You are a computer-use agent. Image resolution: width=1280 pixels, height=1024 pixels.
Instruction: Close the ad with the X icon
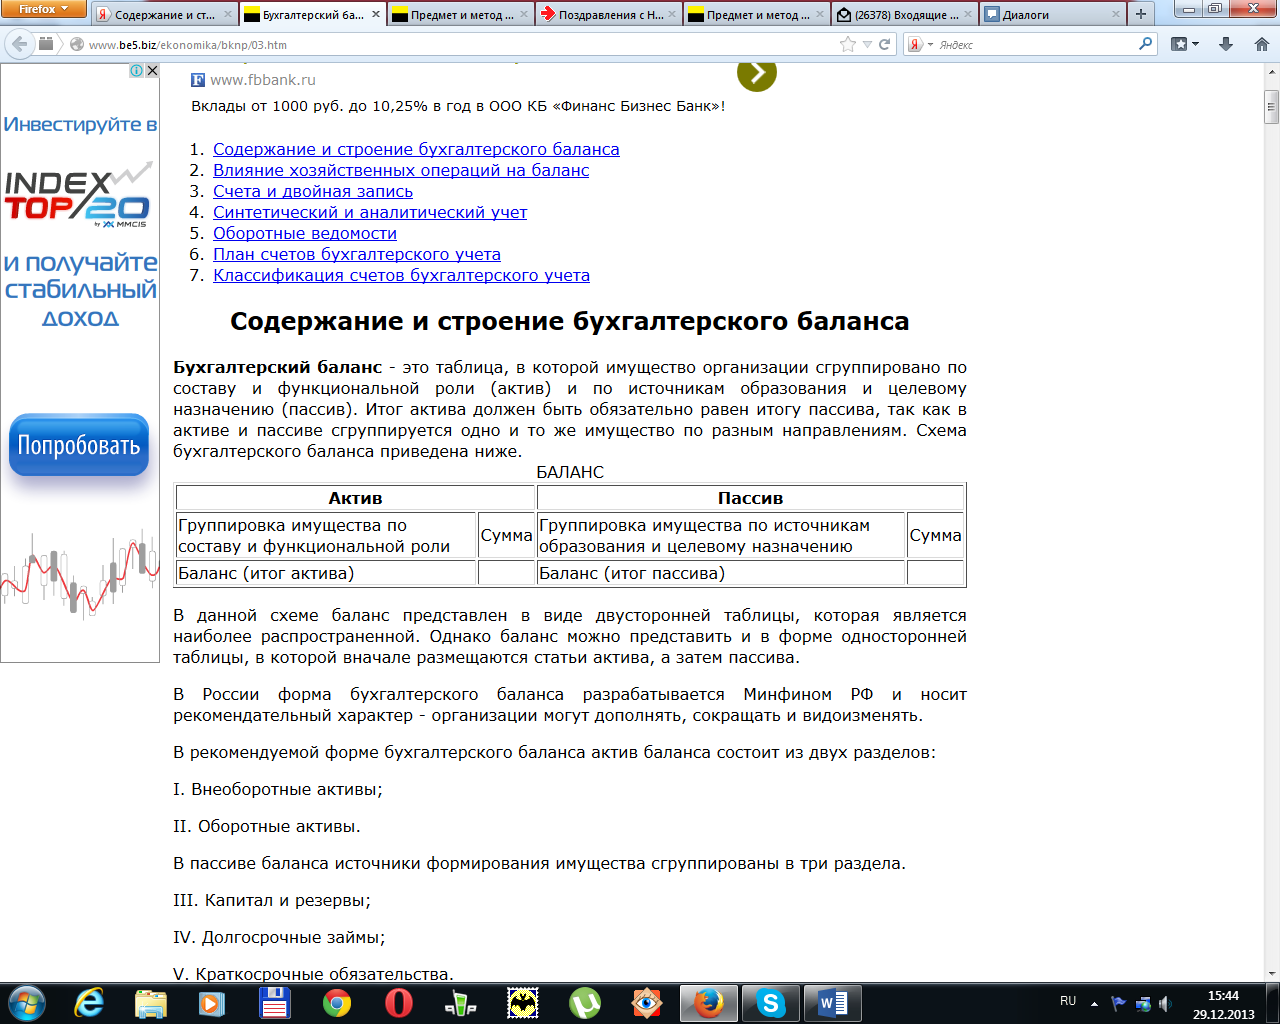[x=152, y=71]
